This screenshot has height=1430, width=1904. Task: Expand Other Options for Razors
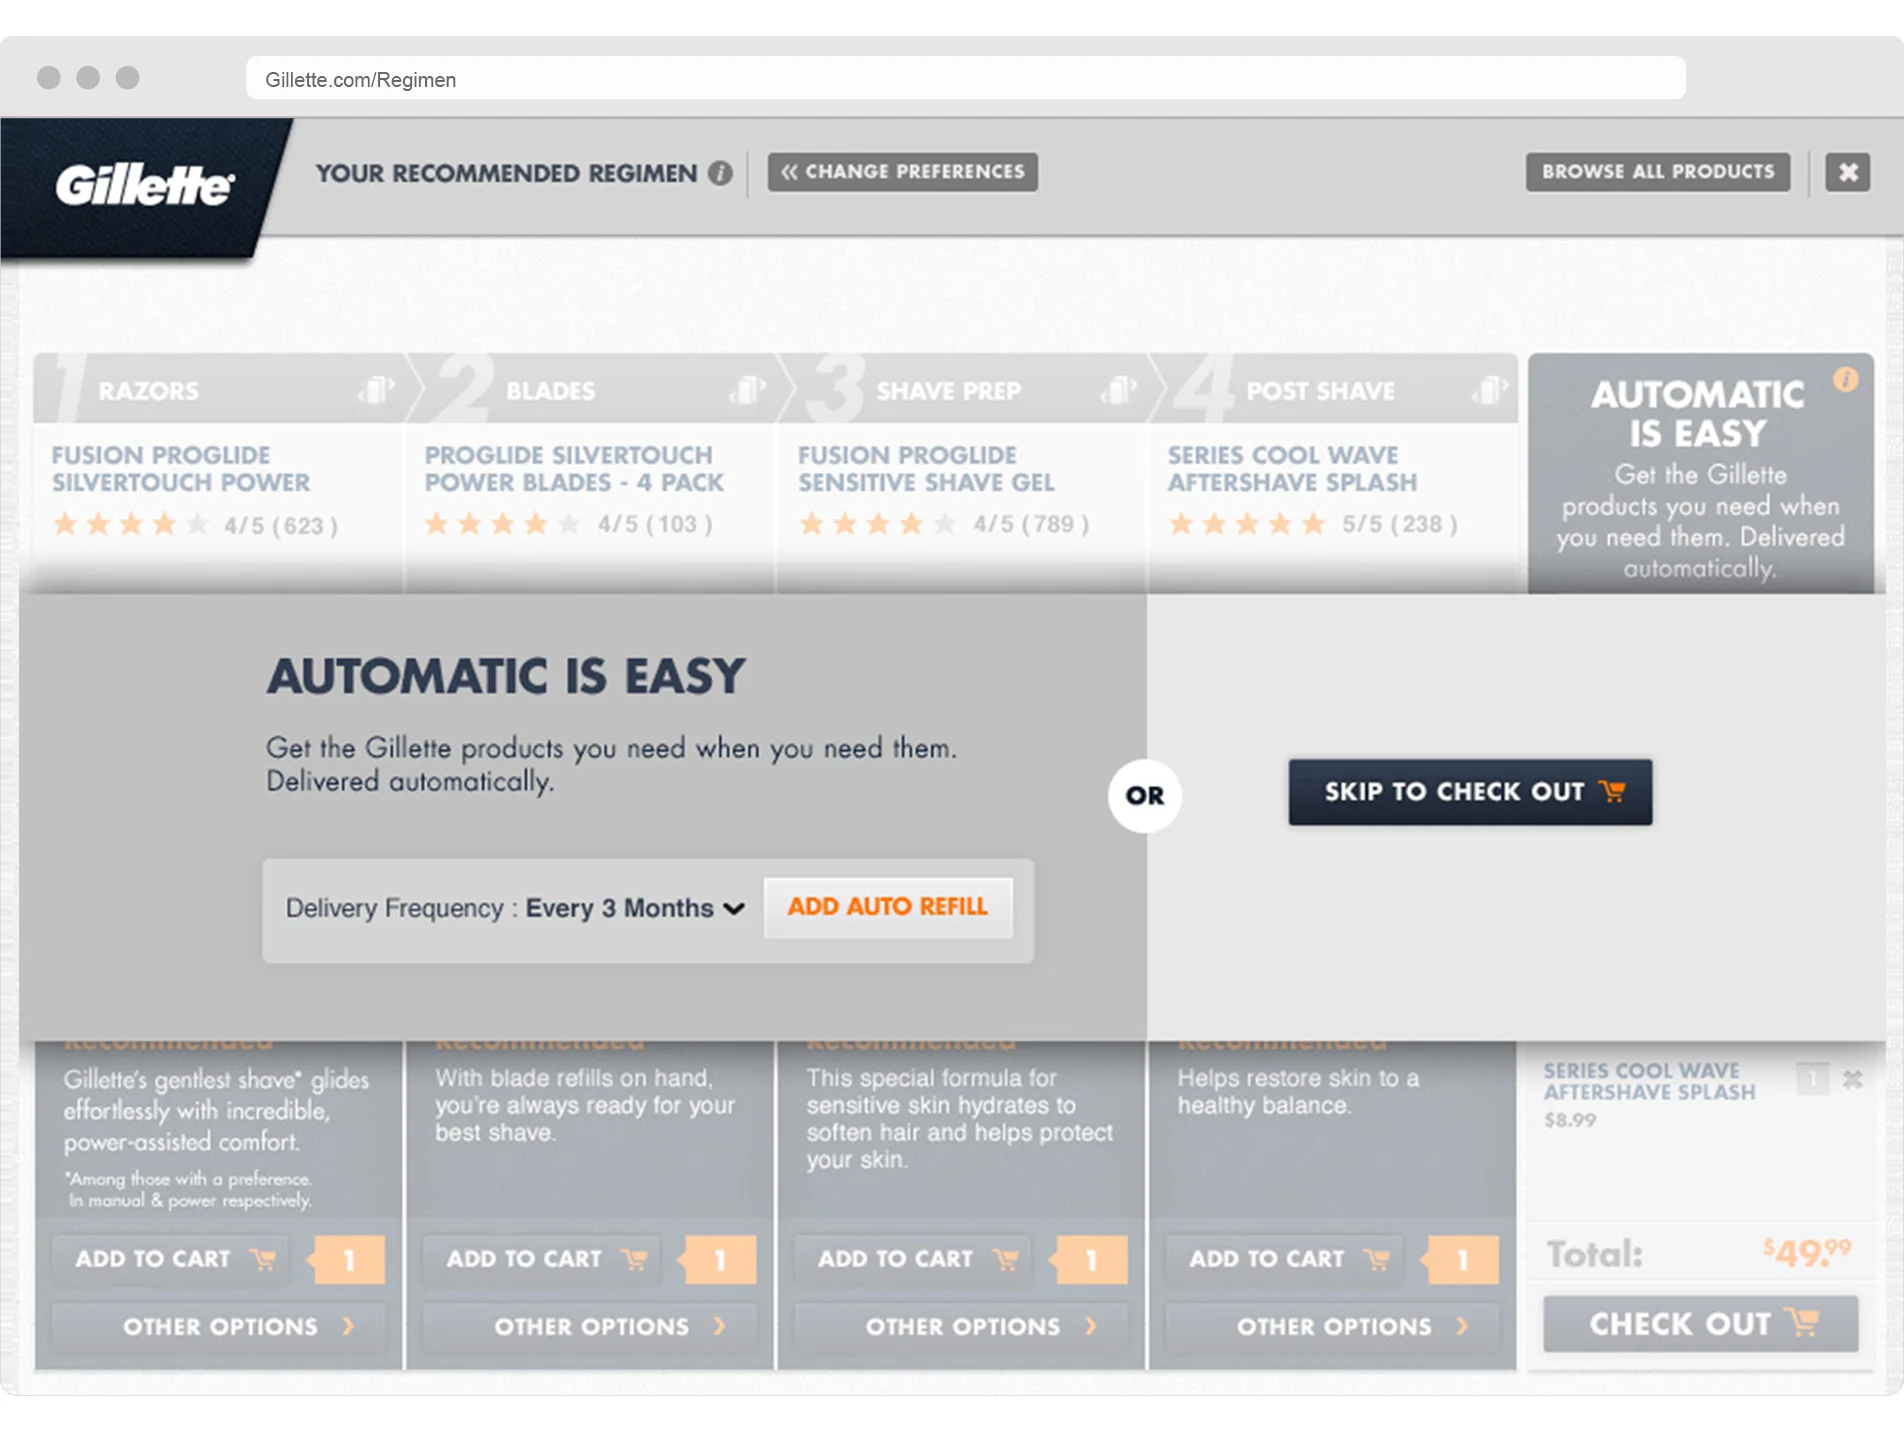pos(219,1327)
